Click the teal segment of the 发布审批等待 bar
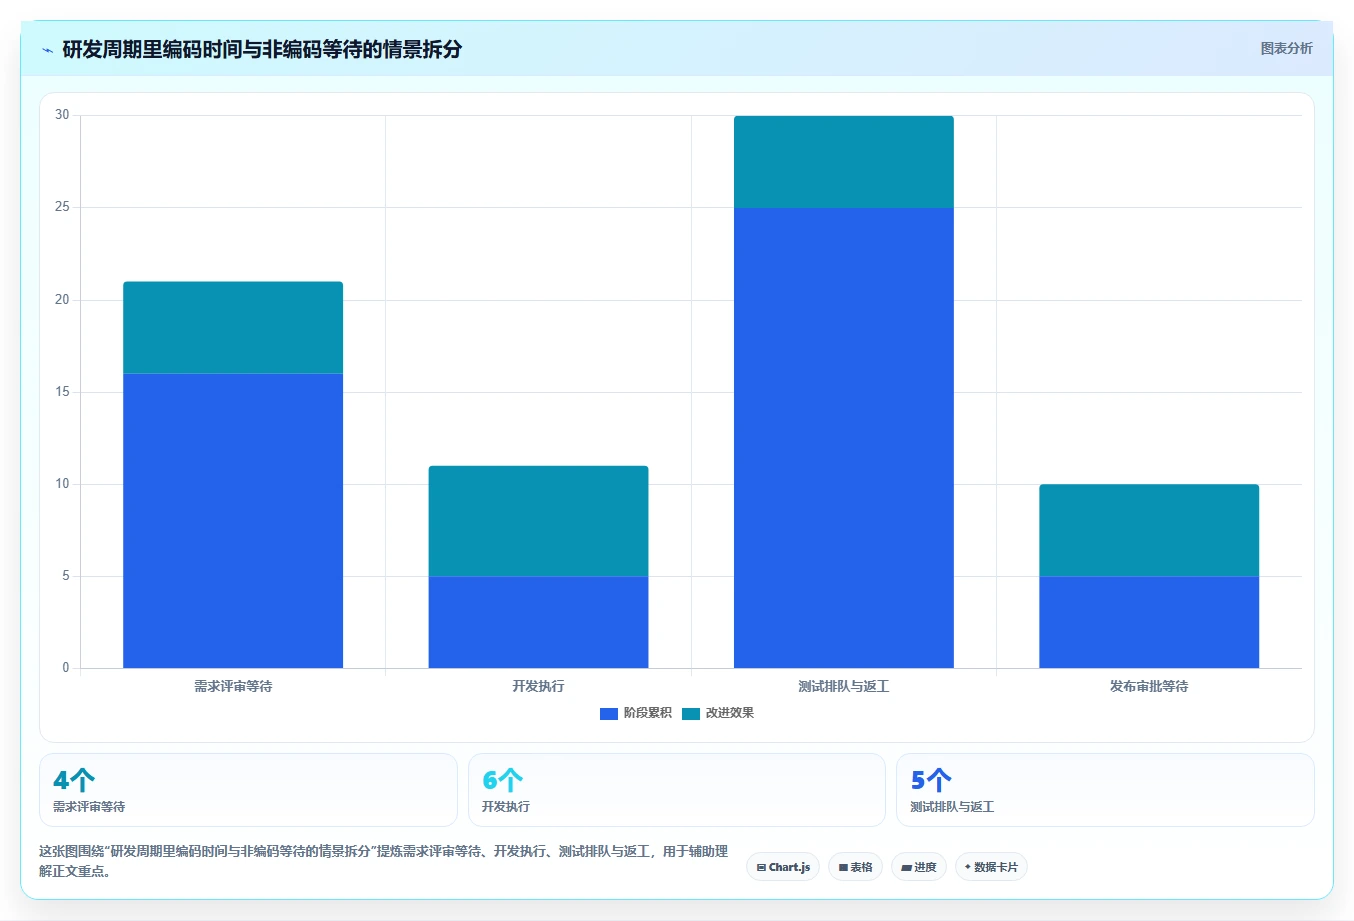 point(1149,530)
